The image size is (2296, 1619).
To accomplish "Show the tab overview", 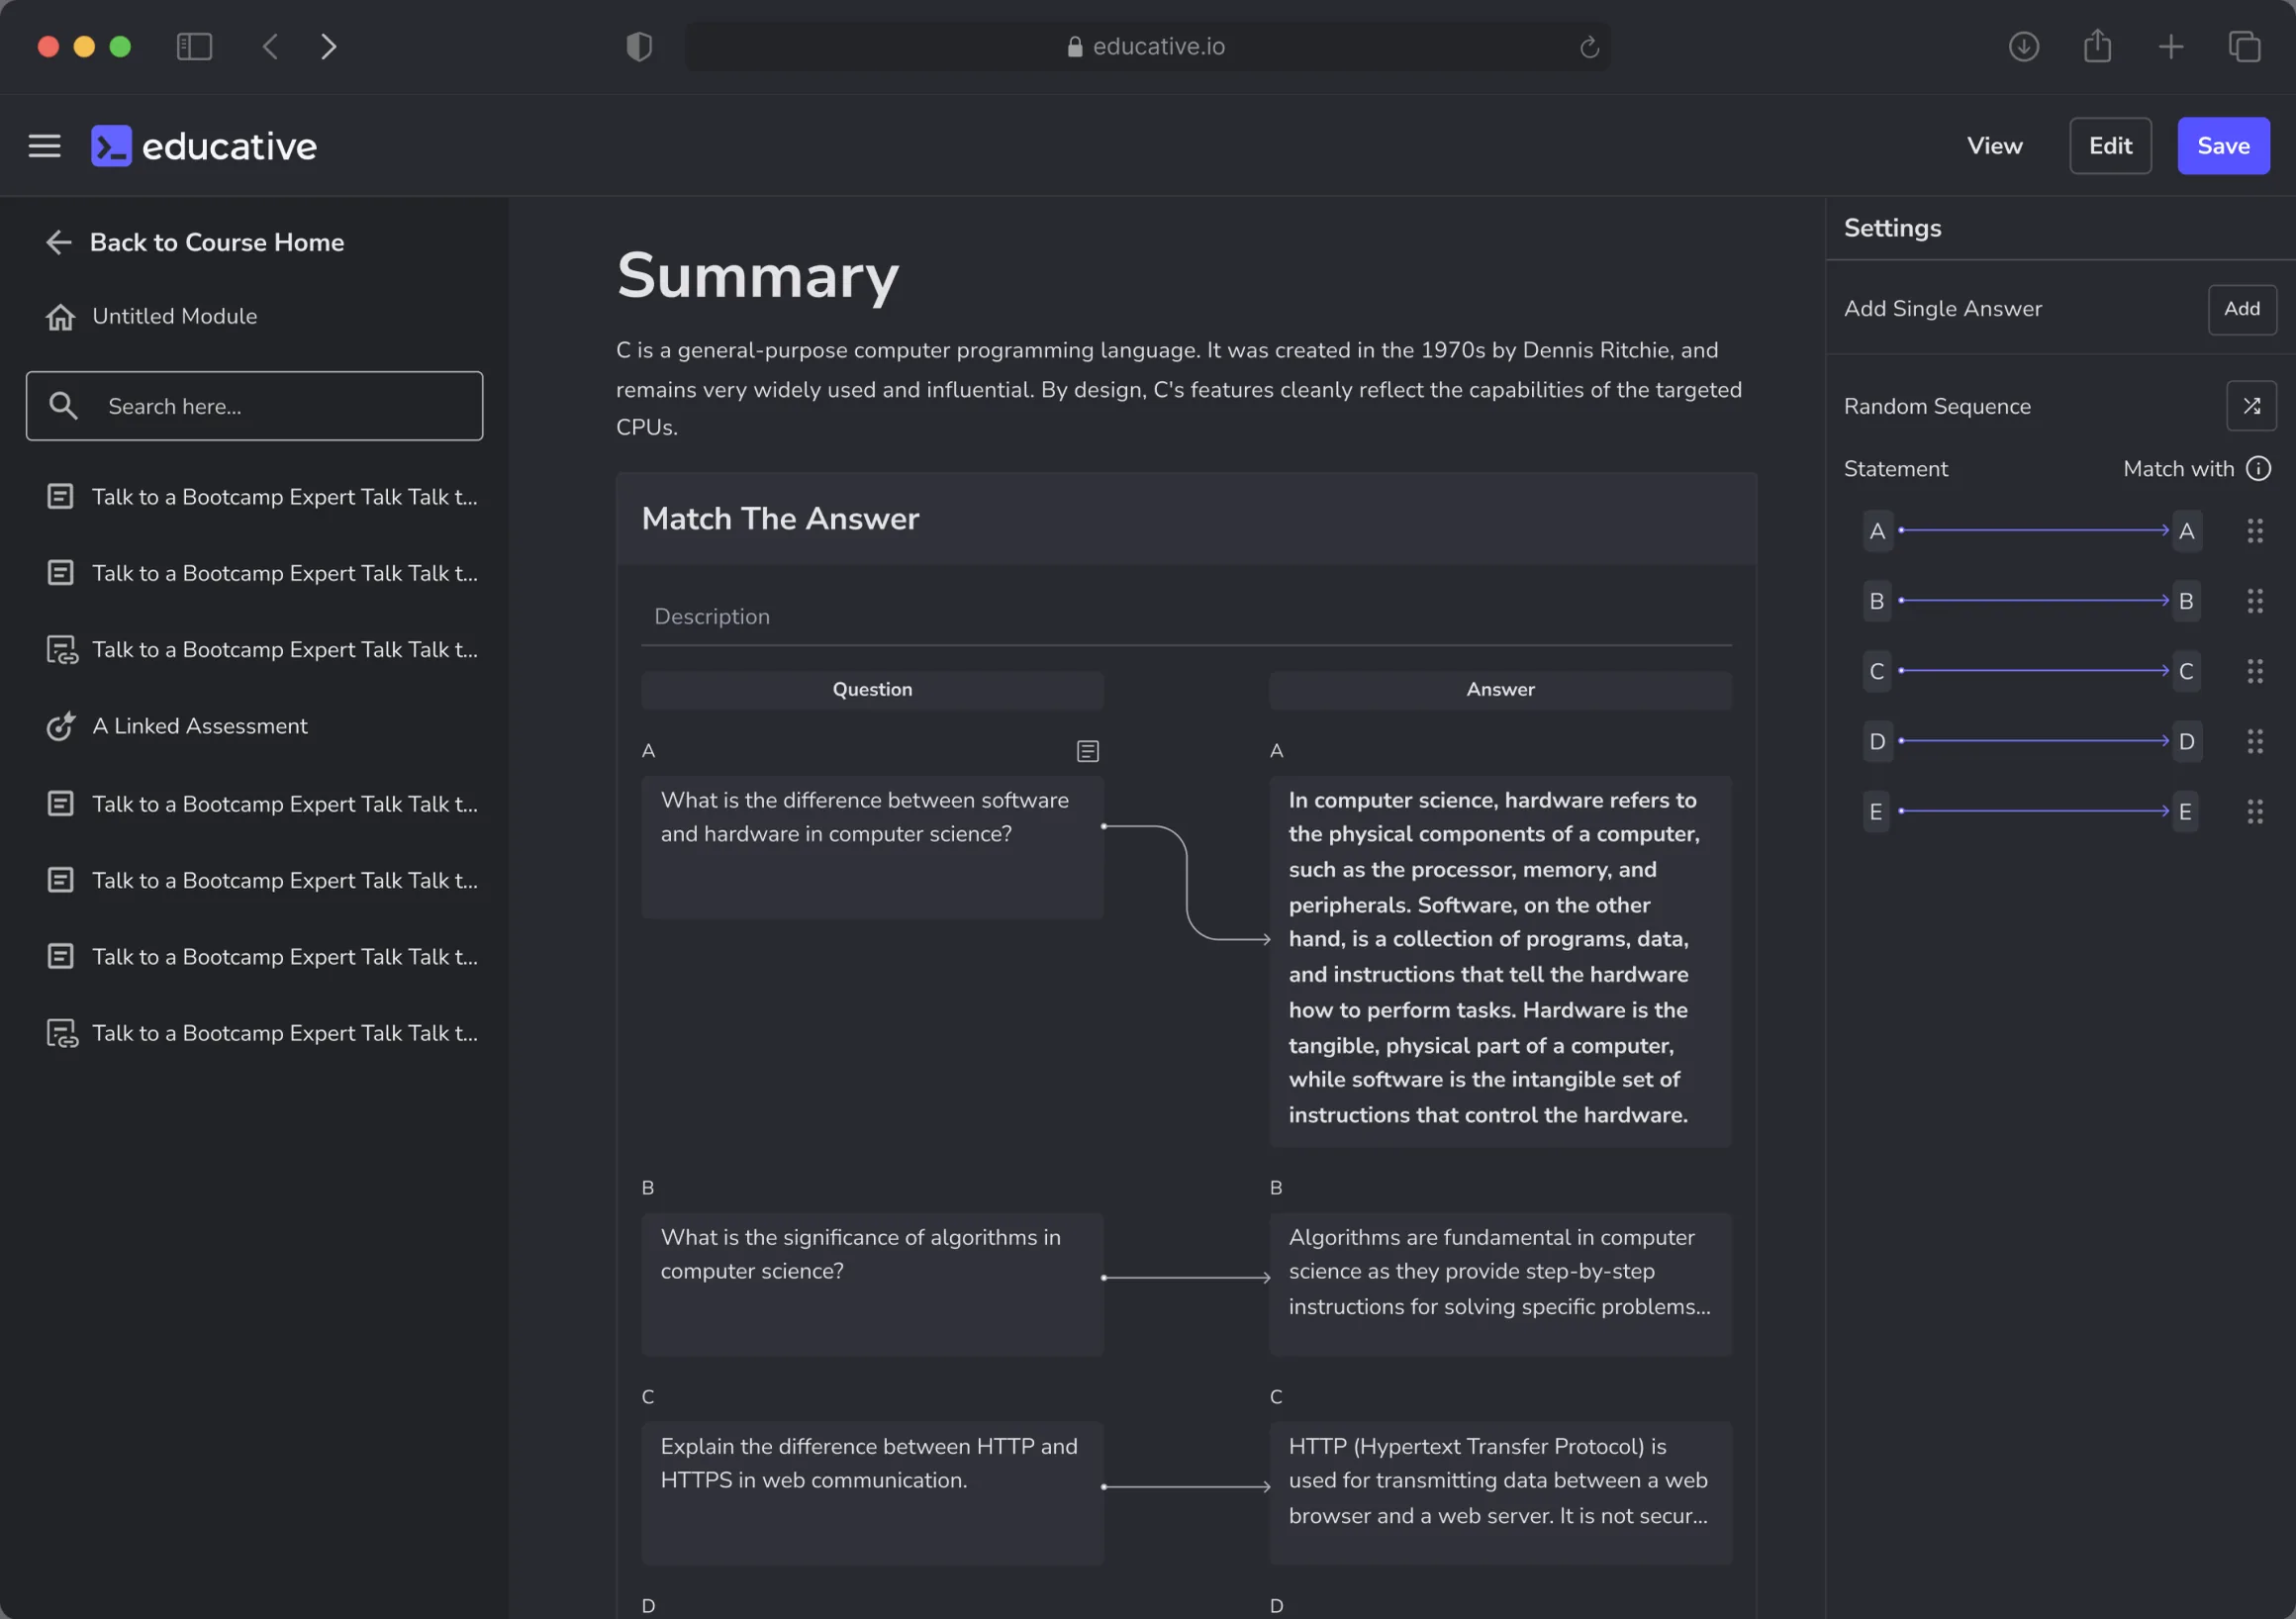I will pos(2244,47).
